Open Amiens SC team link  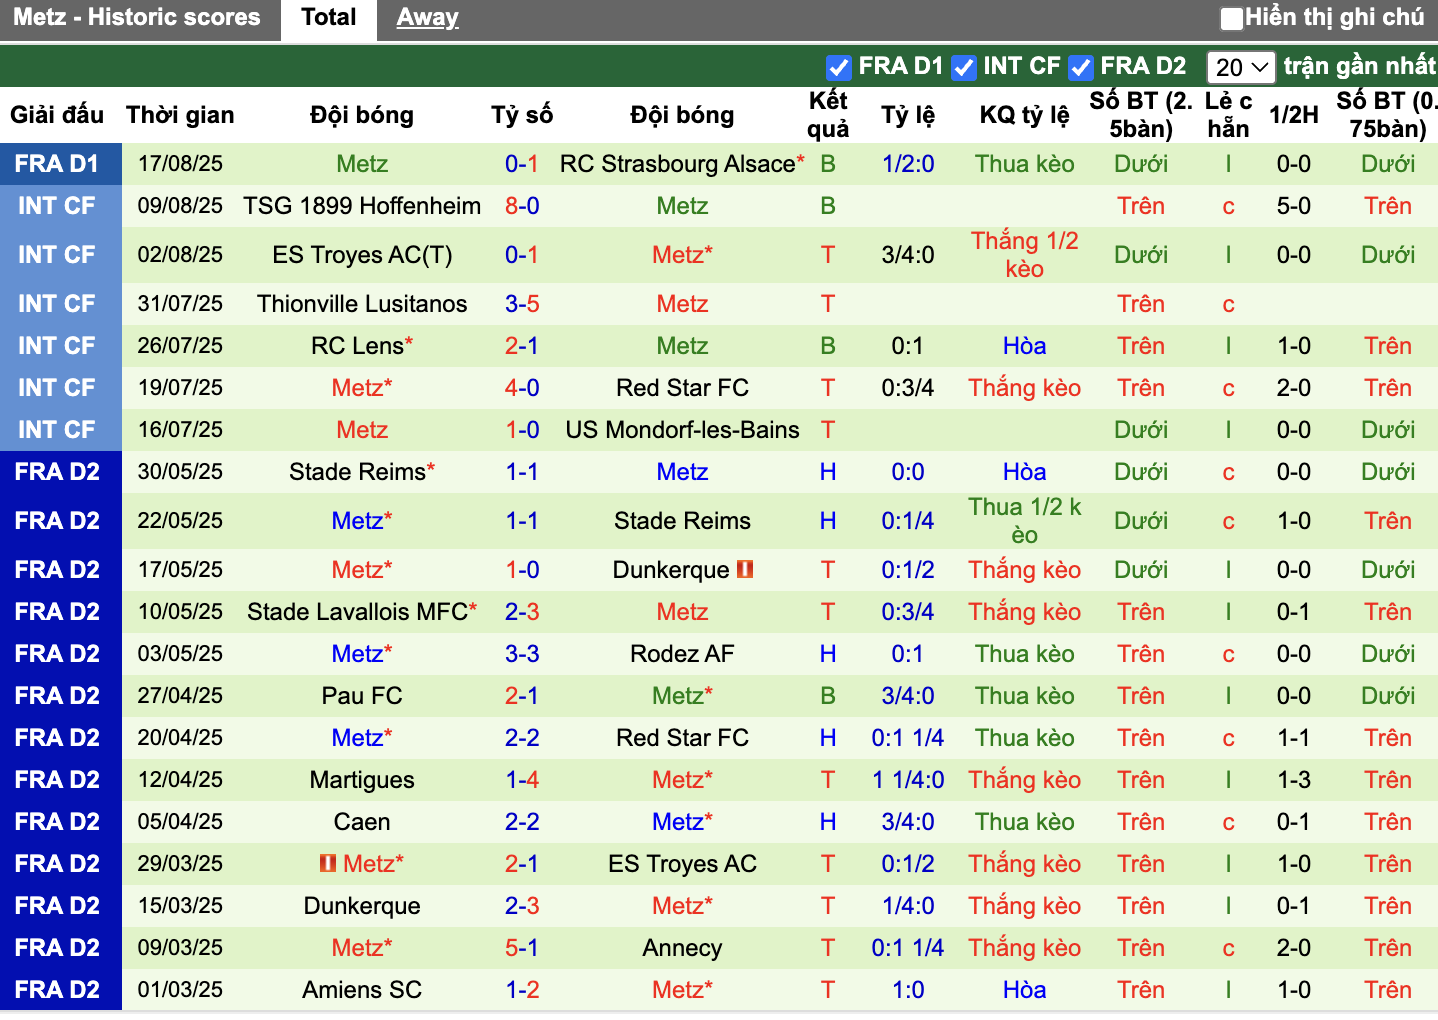(x=362, y=990)
